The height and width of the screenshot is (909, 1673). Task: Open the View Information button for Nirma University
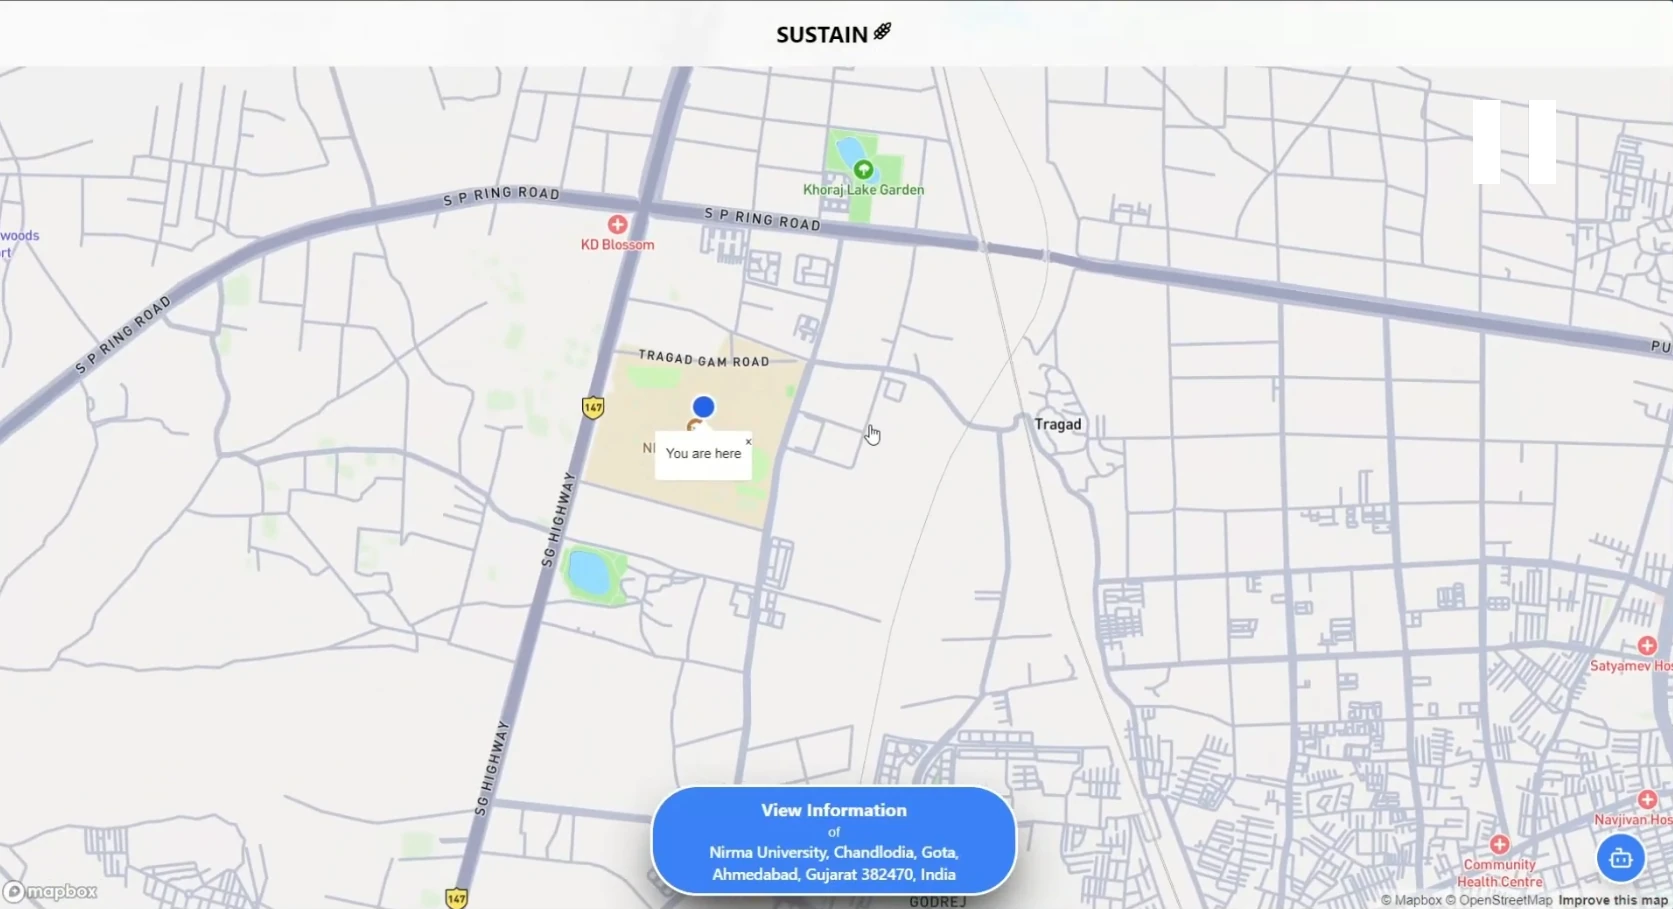[834, 840]
